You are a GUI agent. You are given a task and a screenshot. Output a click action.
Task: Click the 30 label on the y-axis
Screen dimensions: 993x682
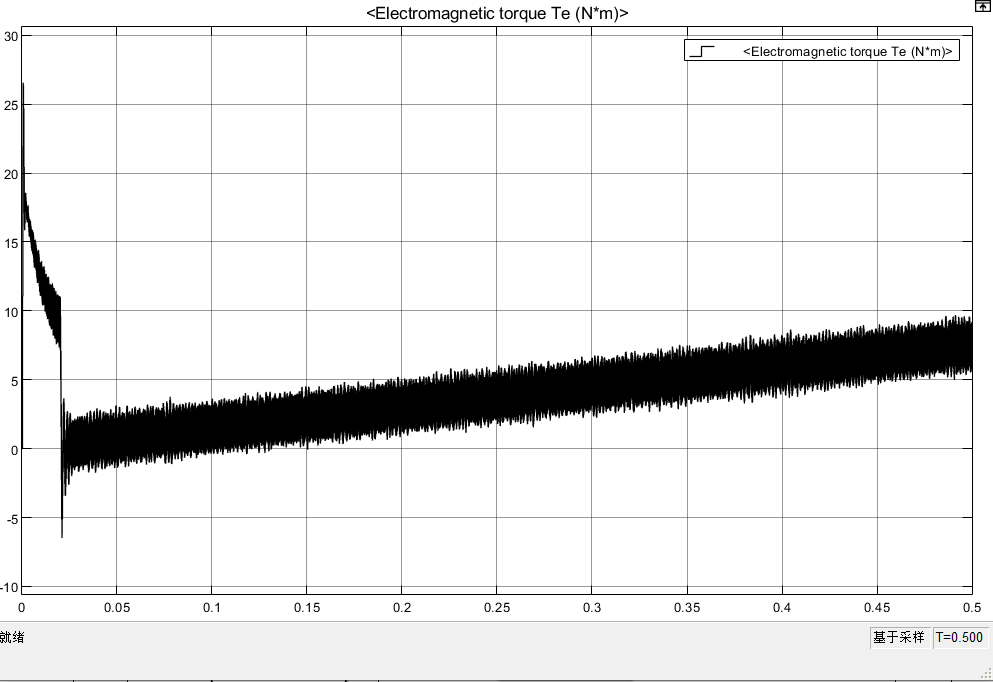tap(11, 36)
